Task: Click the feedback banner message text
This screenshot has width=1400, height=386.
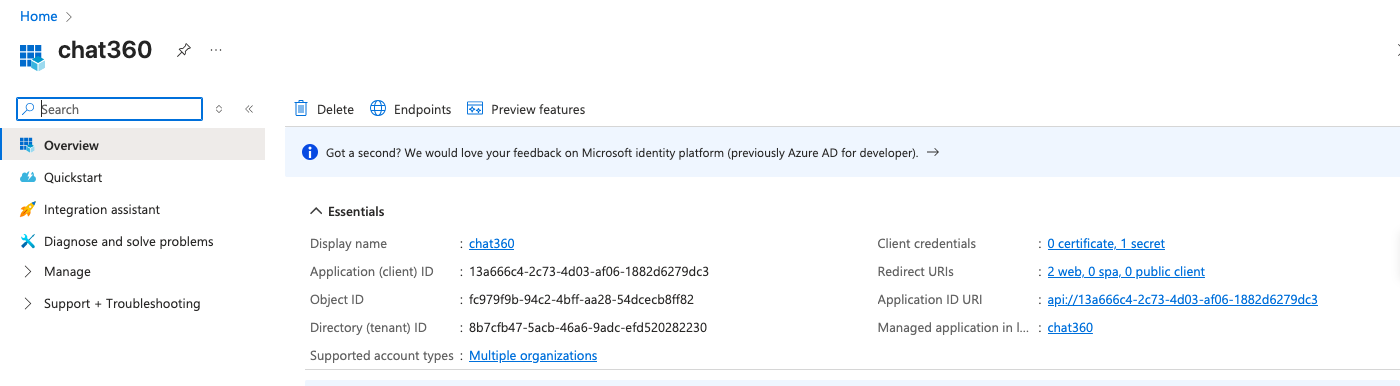Action: pos(622,154)
